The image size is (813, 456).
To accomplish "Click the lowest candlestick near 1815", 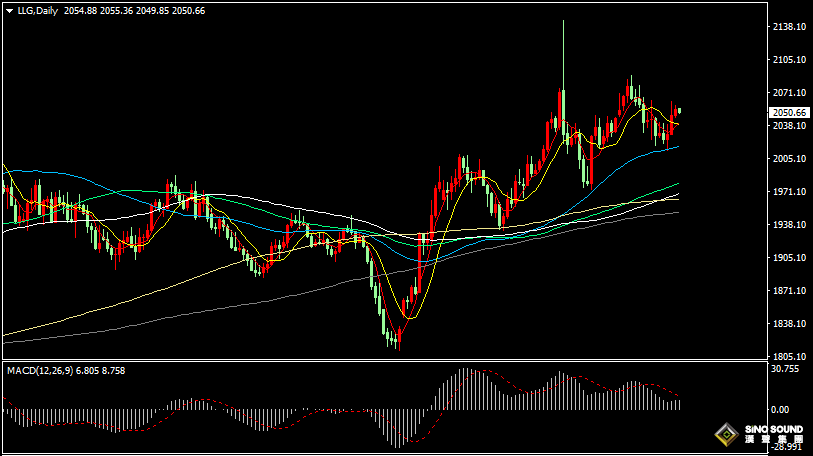I will 397,341.
